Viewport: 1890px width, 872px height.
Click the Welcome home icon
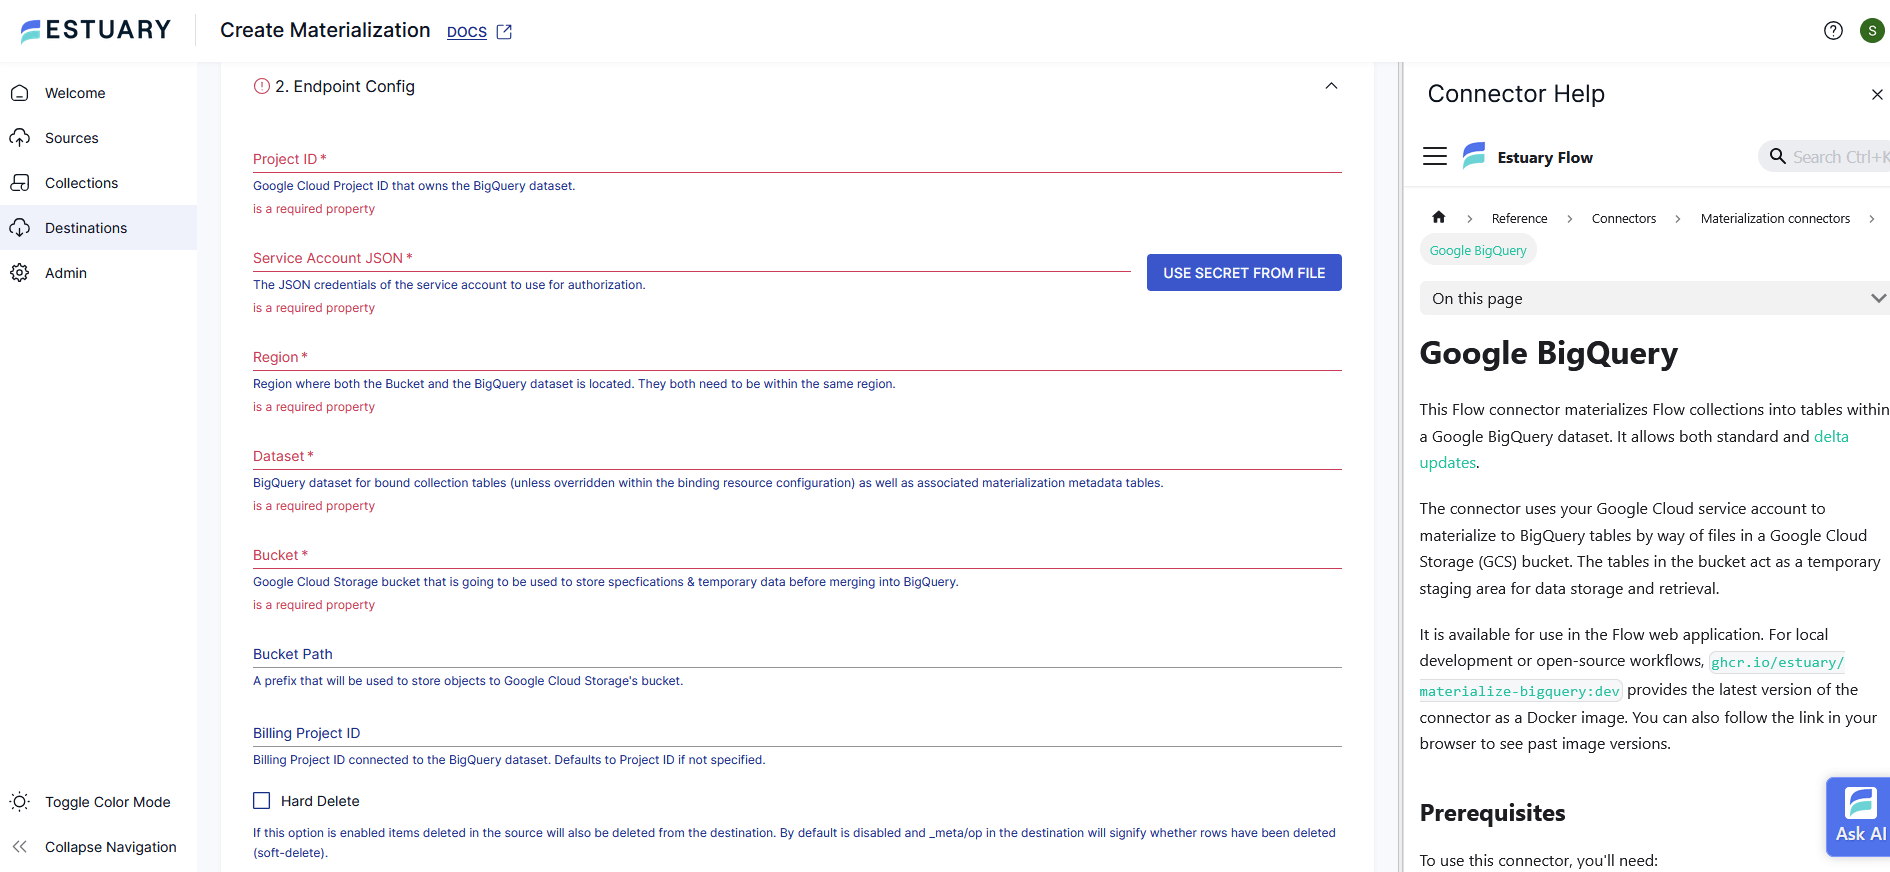tap(19, 93)
